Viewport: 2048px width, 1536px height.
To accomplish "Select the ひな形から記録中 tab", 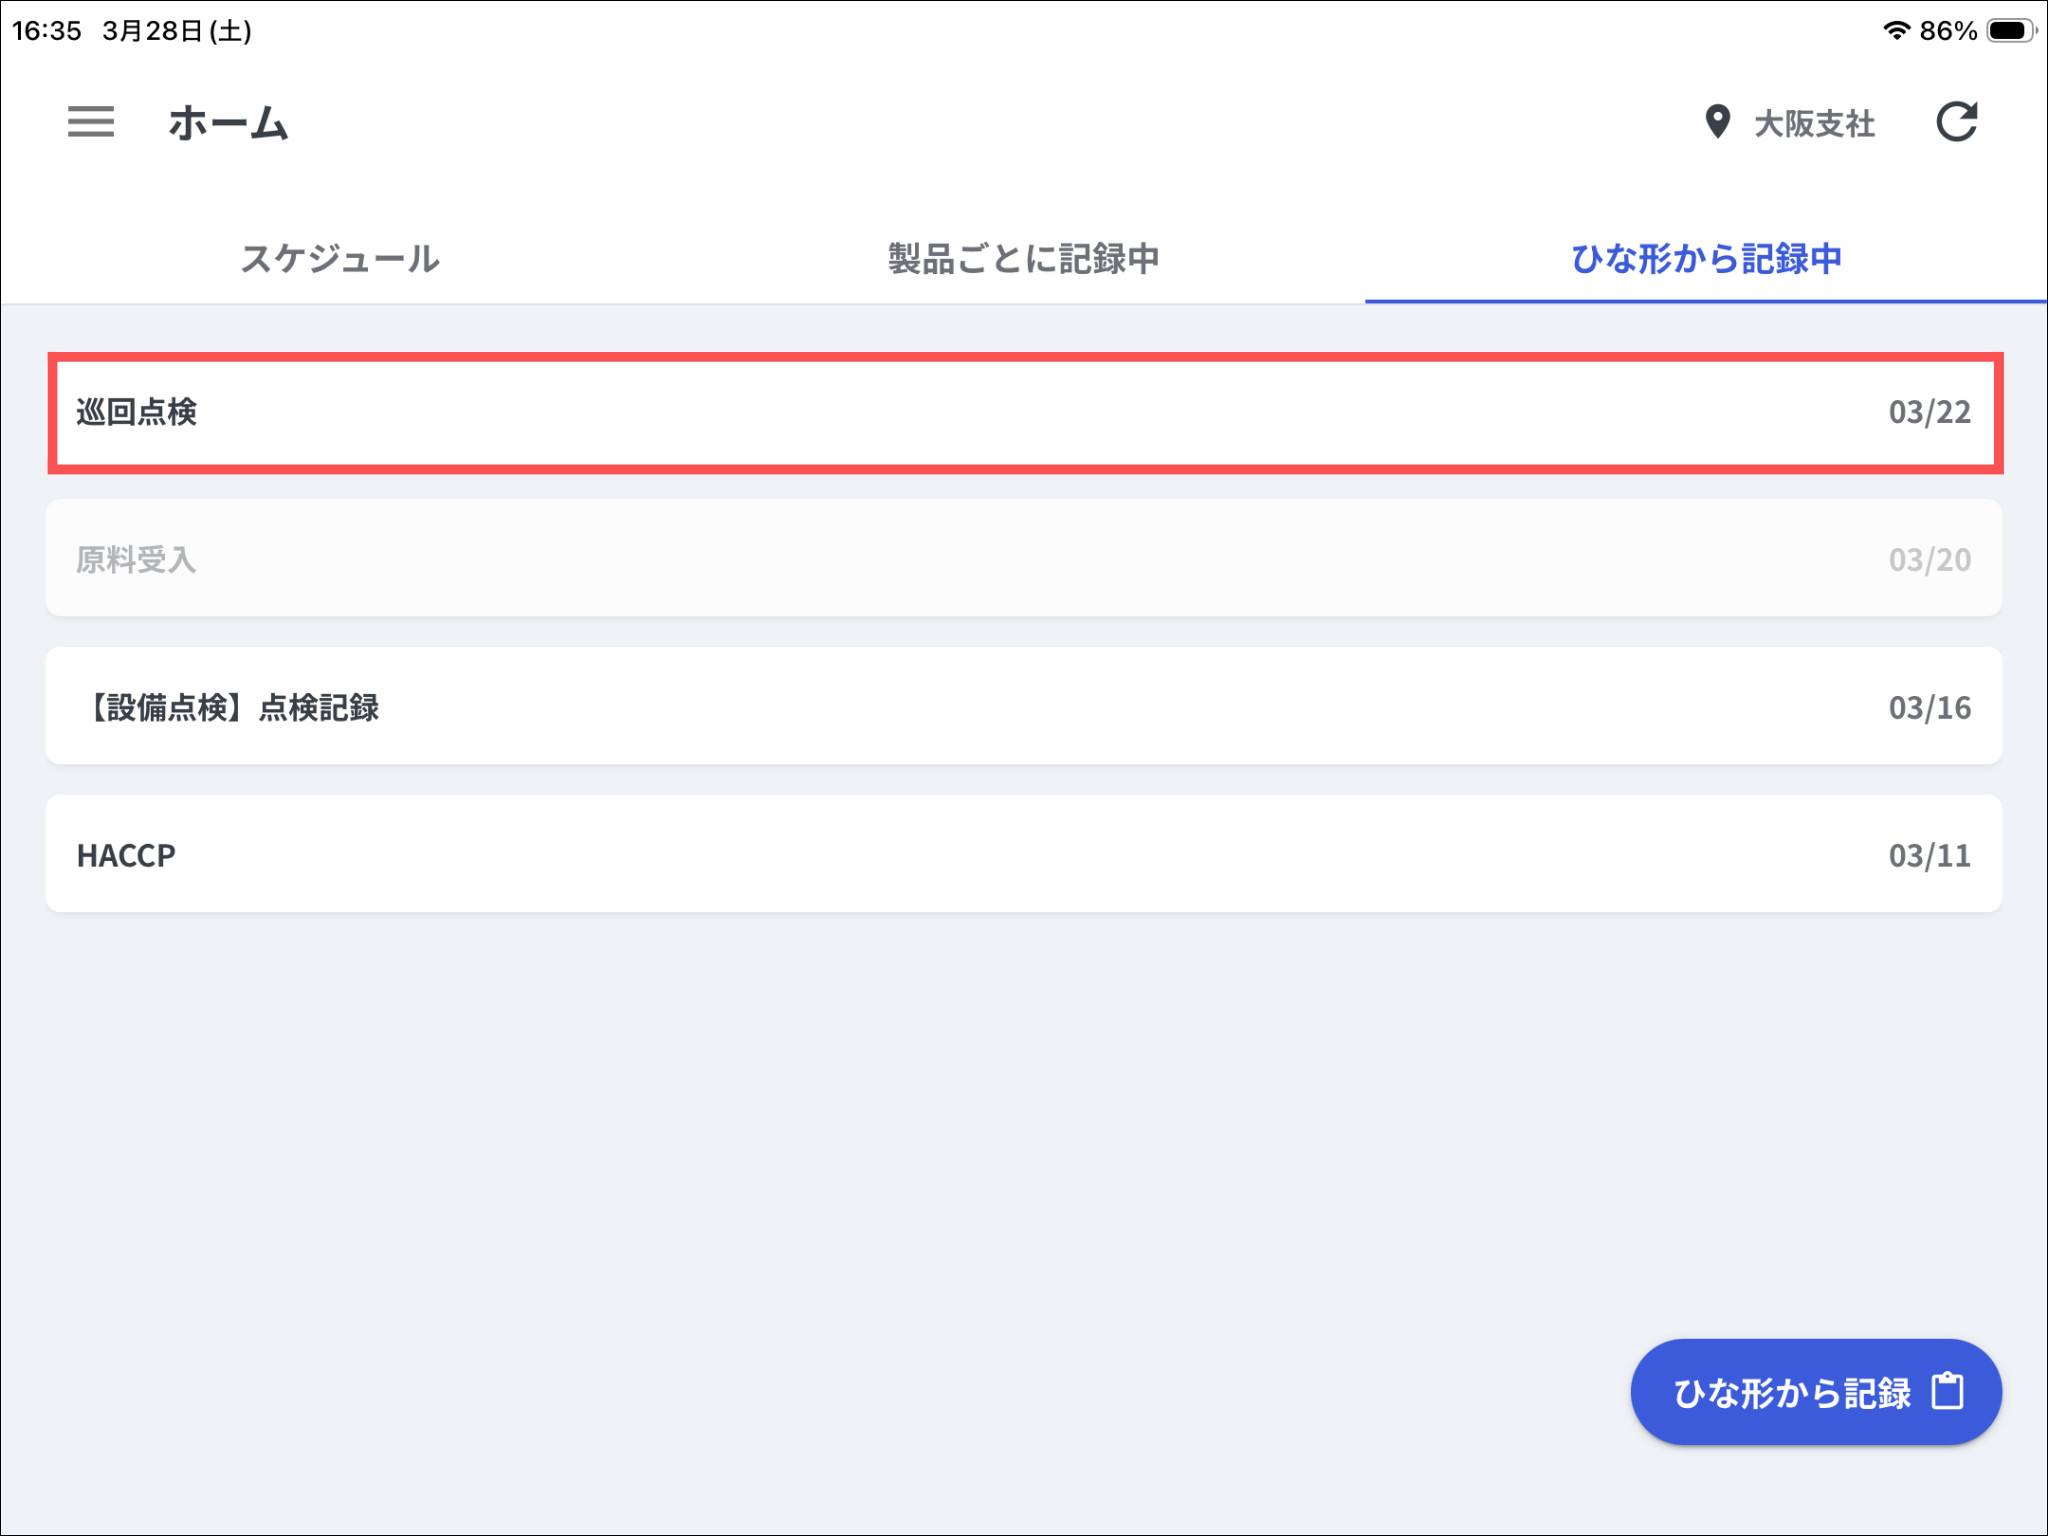I will (x=1706, y=258).
